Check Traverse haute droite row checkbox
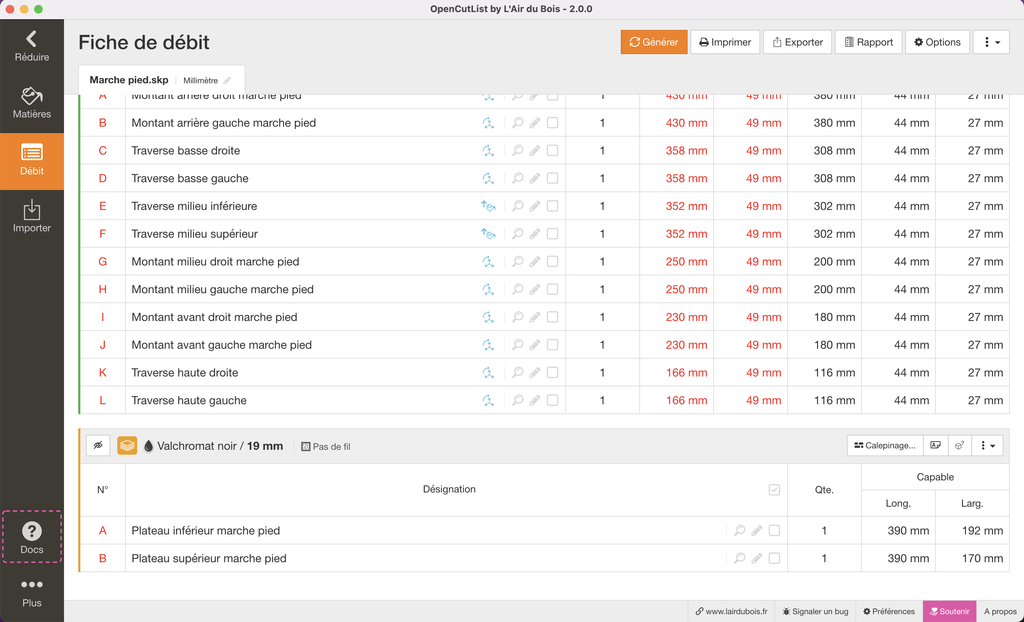This screenshot has height=622, width=1024. pos(552,372)
